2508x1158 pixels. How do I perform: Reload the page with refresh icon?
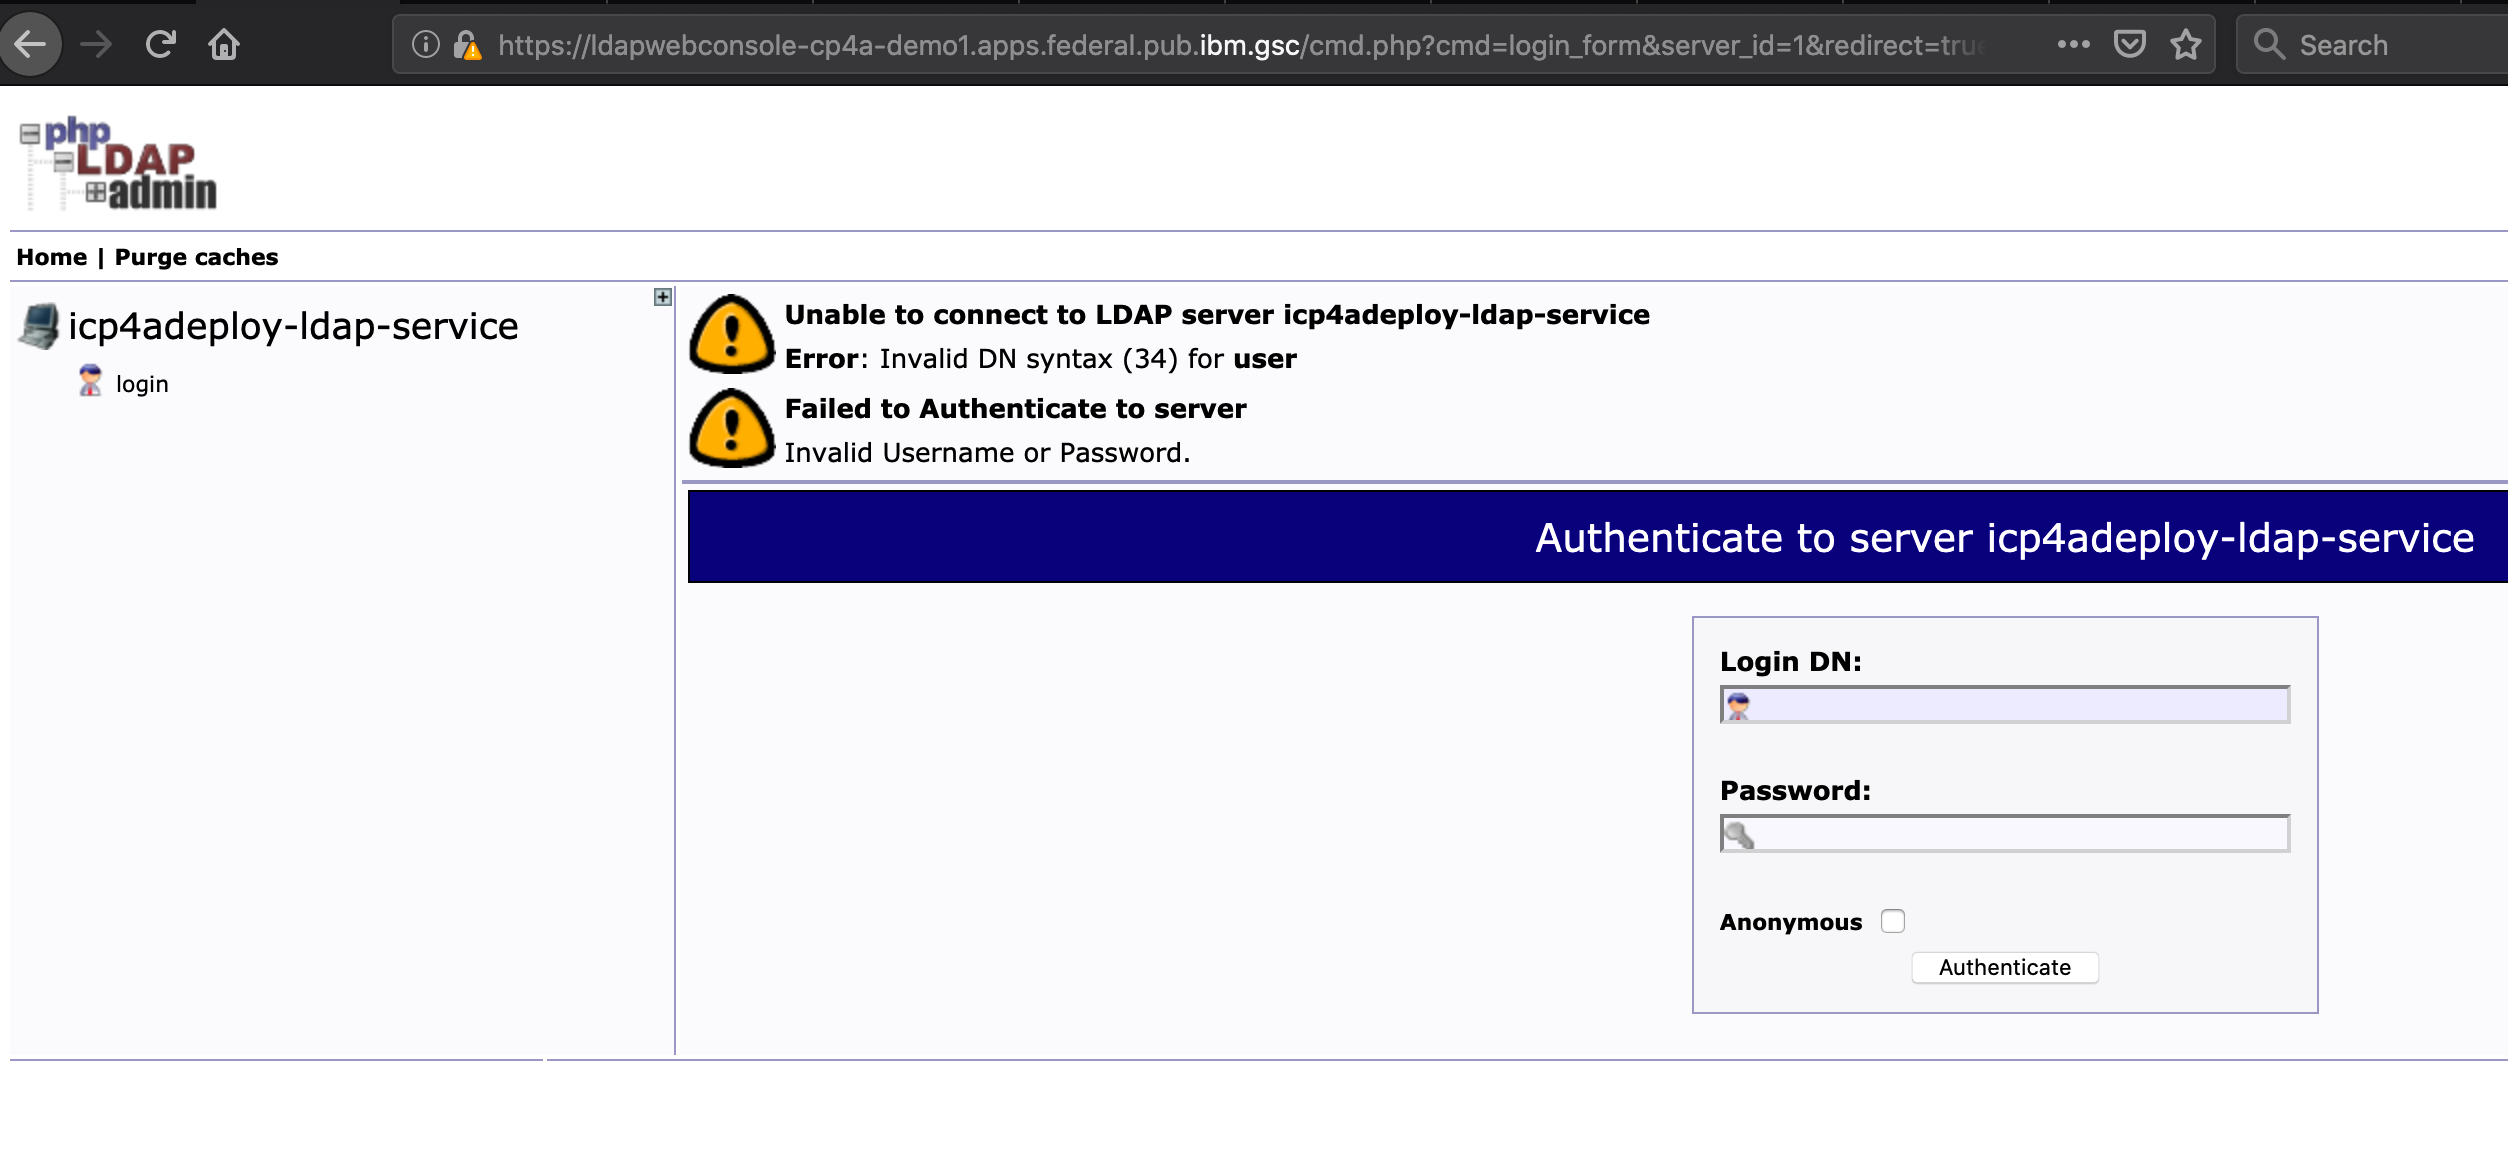160,44
